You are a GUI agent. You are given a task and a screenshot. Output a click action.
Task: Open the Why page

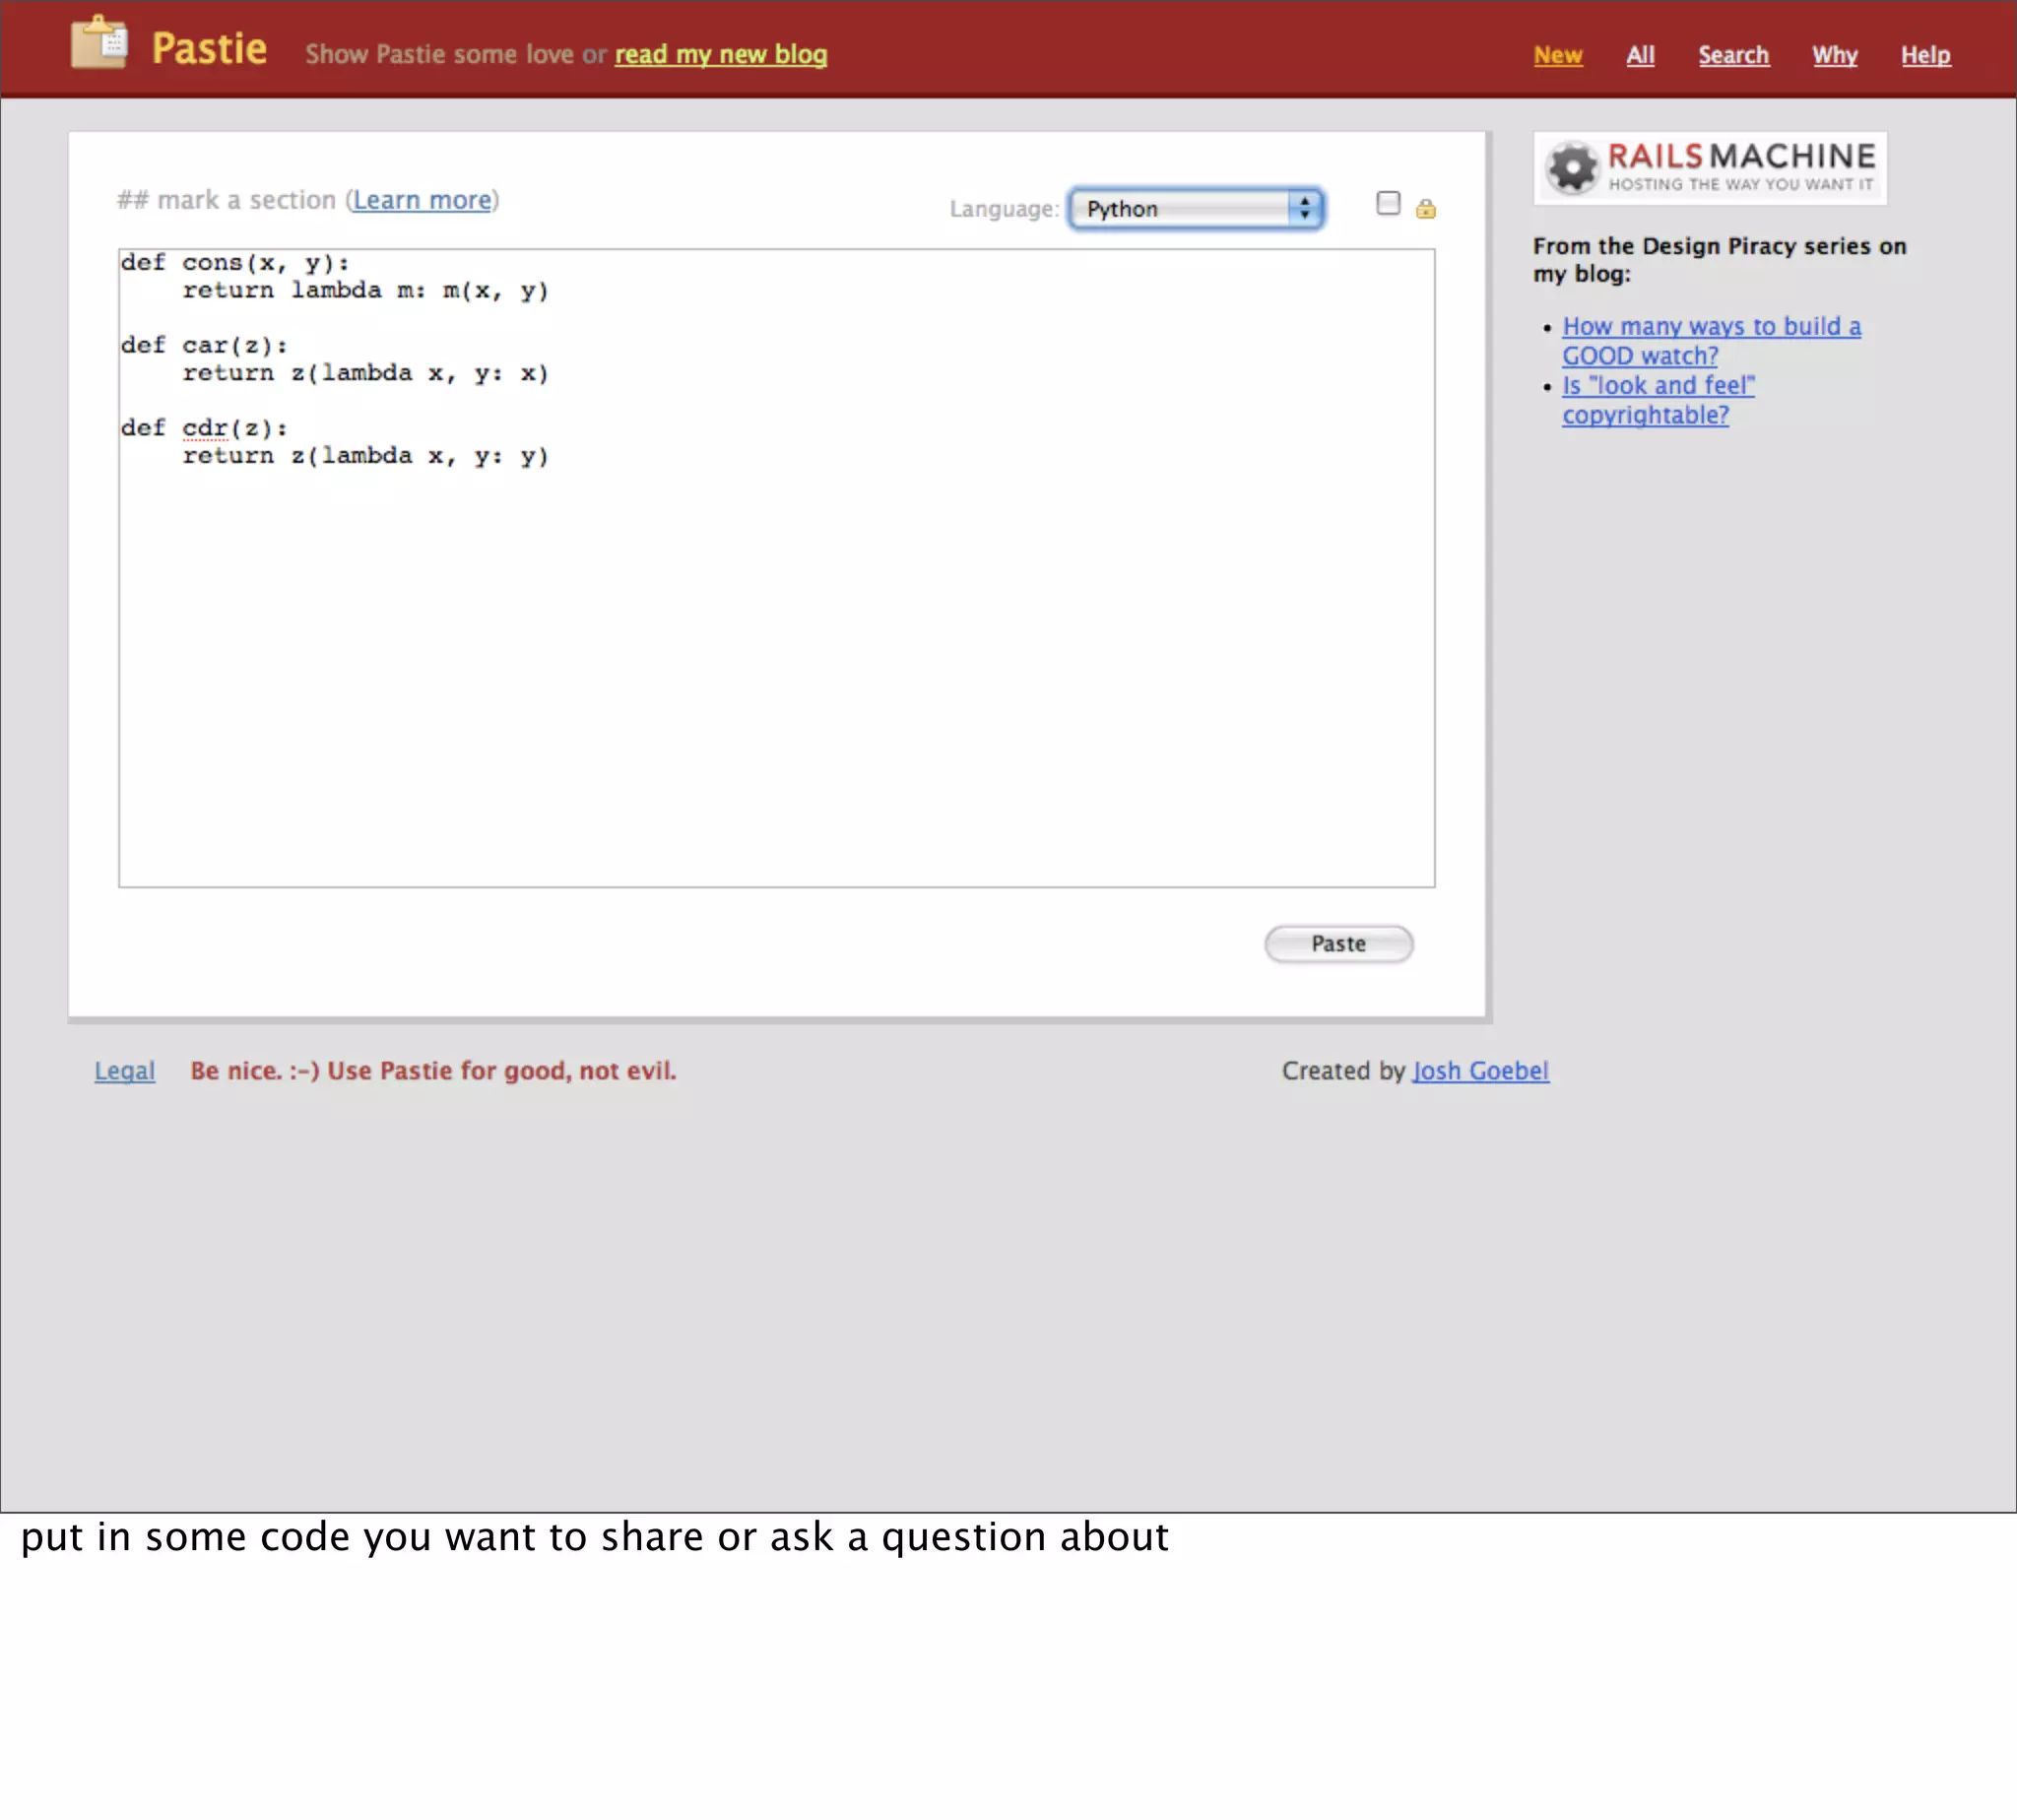tap(1834, 55)
